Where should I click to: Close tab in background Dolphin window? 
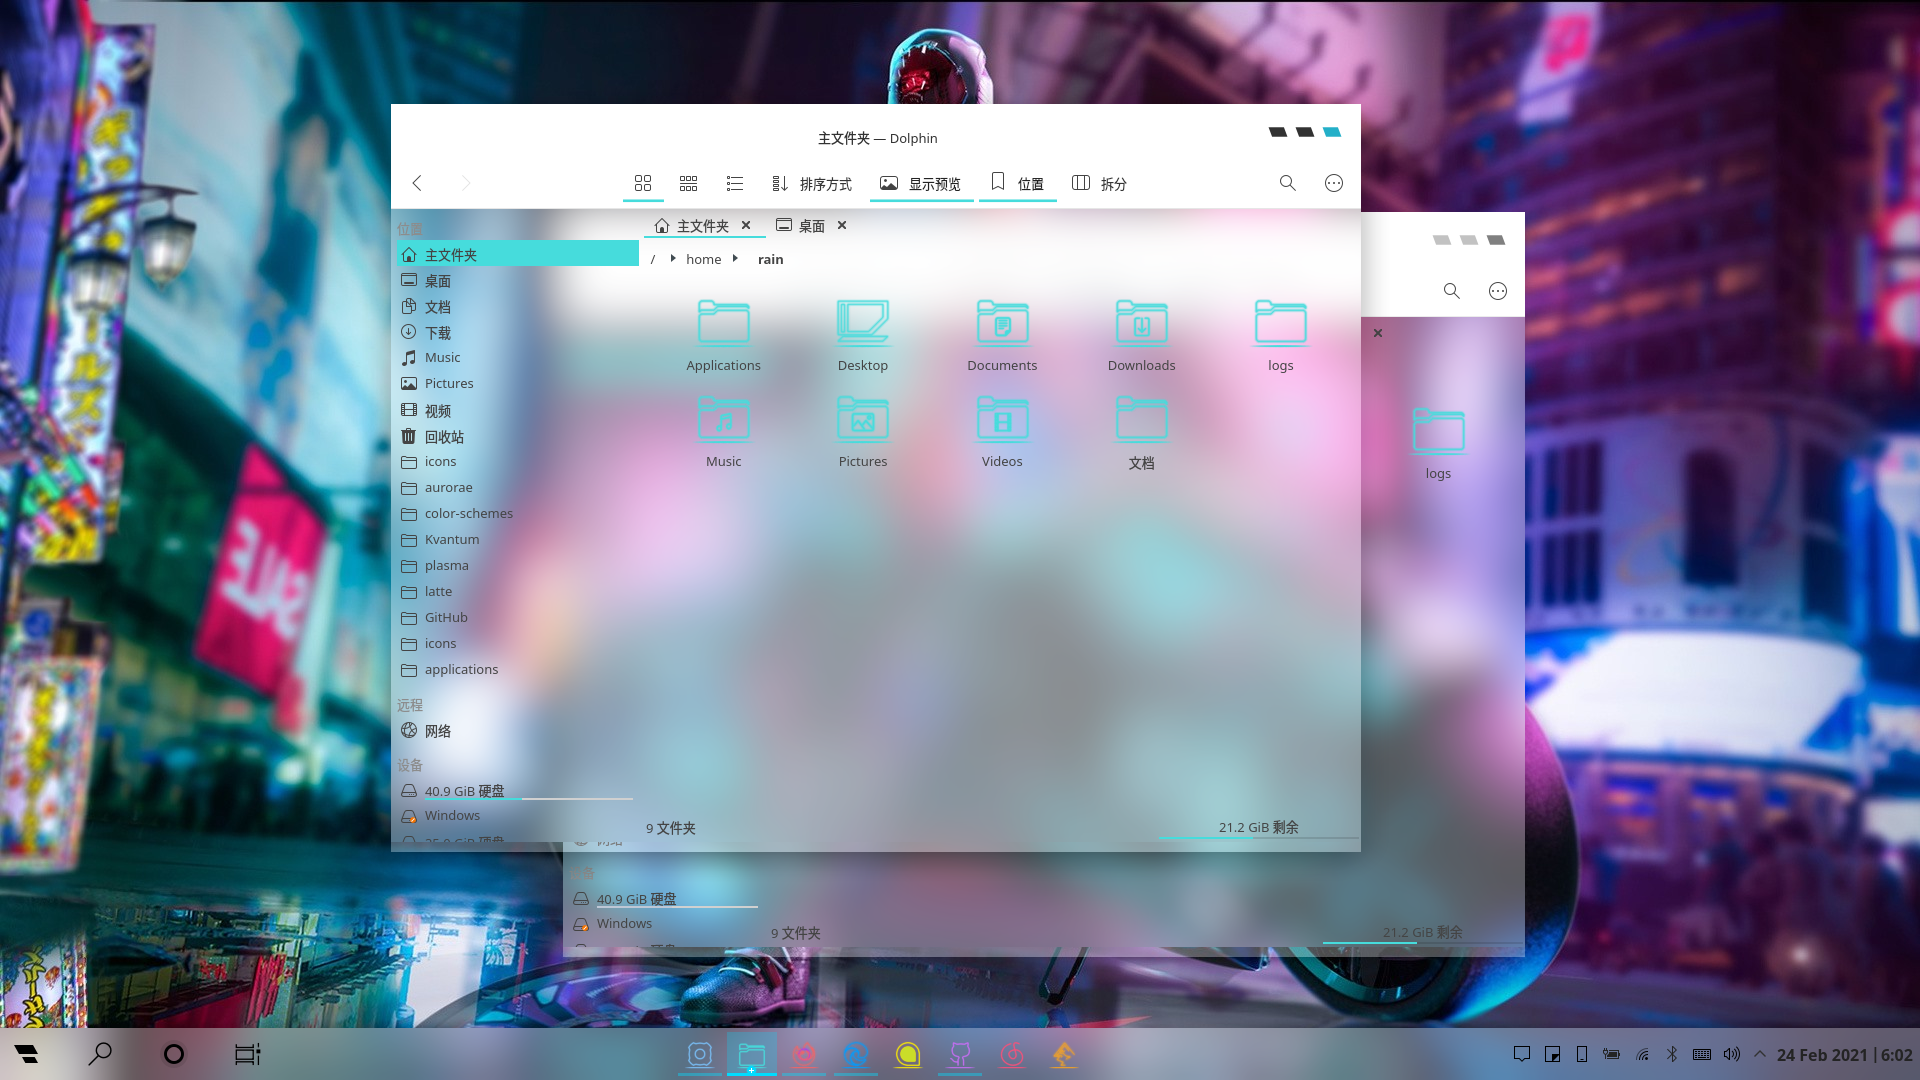[1378, 333]
